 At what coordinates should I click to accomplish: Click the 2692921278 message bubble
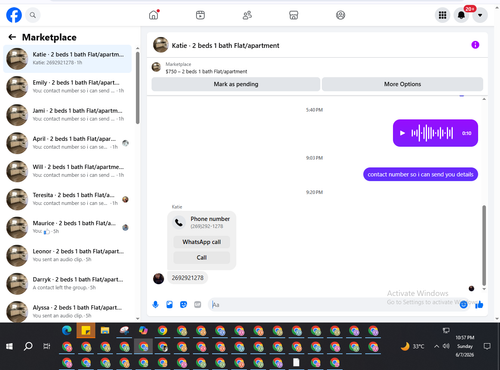pyautogui.click(x=187, y=278)
